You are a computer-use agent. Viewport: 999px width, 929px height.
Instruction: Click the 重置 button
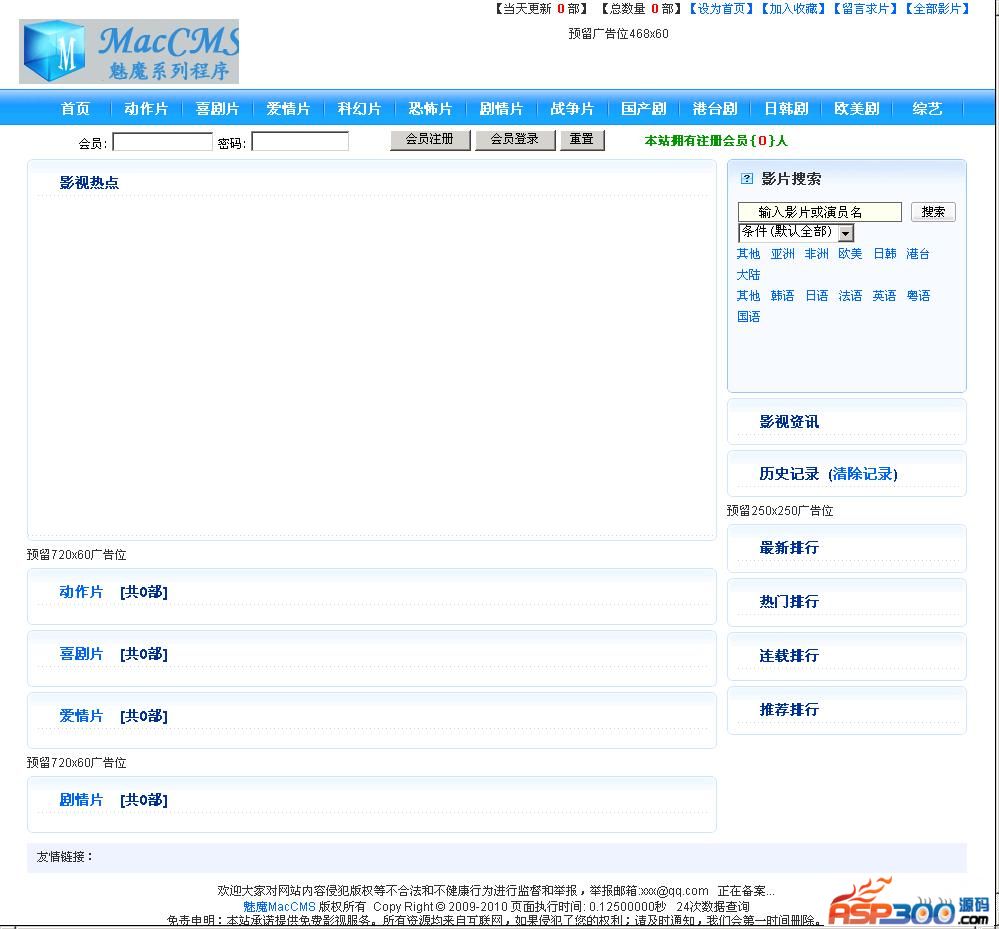[x=582, y=140]
